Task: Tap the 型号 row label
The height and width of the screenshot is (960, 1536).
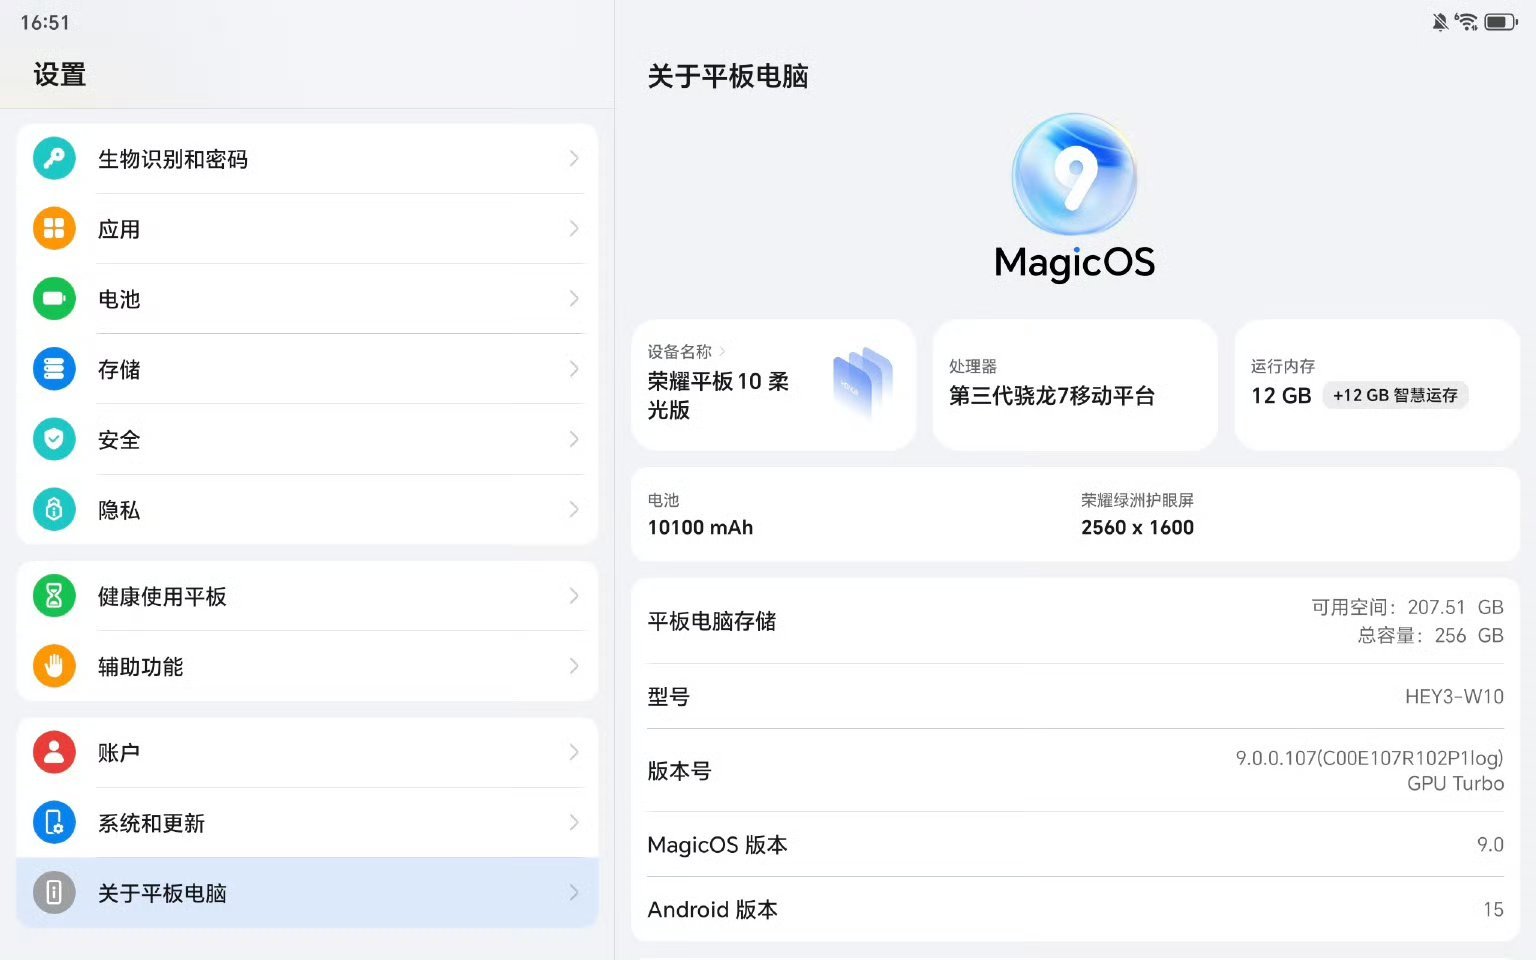Action: pyautogui.click(x=668, y=696)
